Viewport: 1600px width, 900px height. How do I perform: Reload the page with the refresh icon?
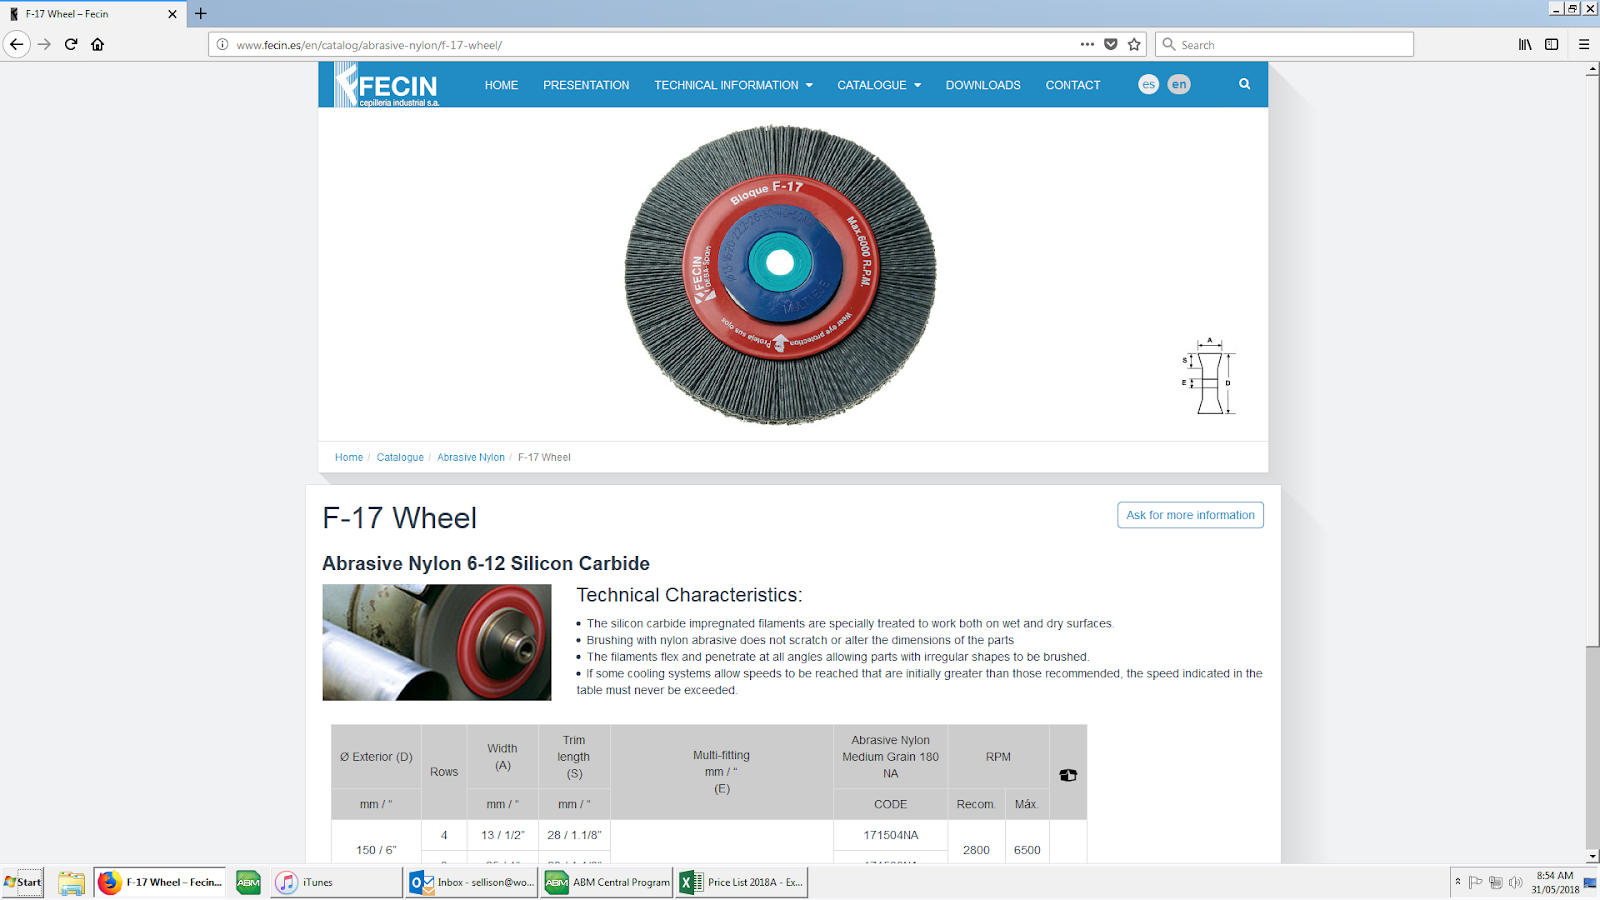tap(71, 44)
